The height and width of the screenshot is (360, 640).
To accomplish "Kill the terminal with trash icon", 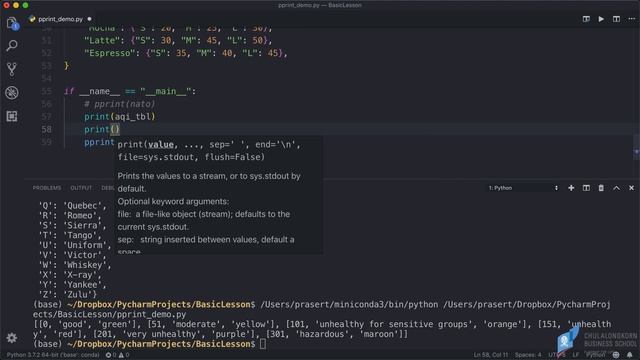I will [601, 188].
